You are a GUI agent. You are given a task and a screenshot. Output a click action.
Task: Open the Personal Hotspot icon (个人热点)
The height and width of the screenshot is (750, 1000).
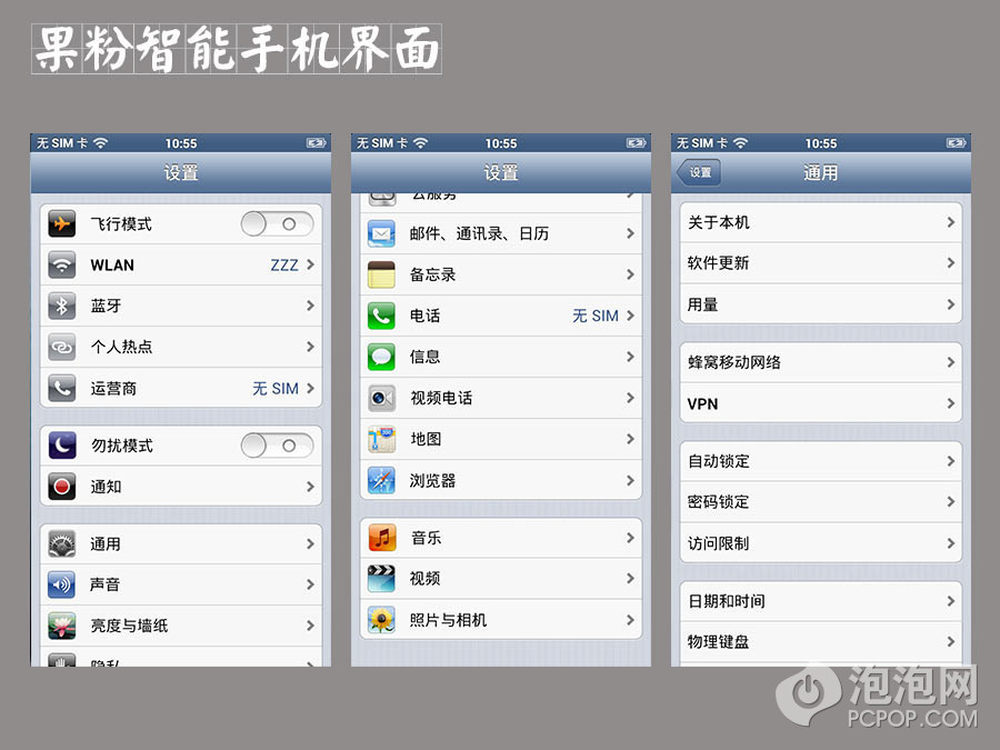click(62, 347)
